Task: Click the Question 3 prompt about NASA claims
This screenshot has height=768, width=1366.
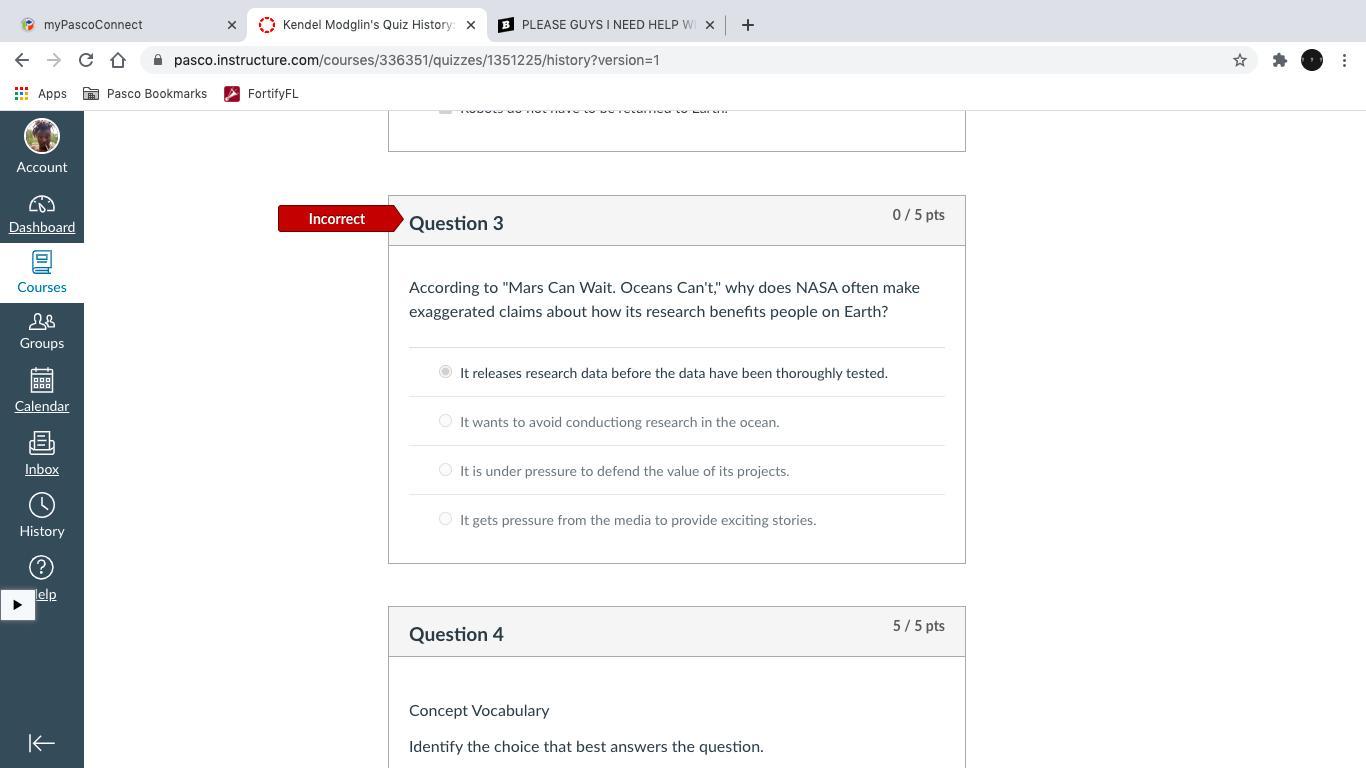Action: point(664,300)
